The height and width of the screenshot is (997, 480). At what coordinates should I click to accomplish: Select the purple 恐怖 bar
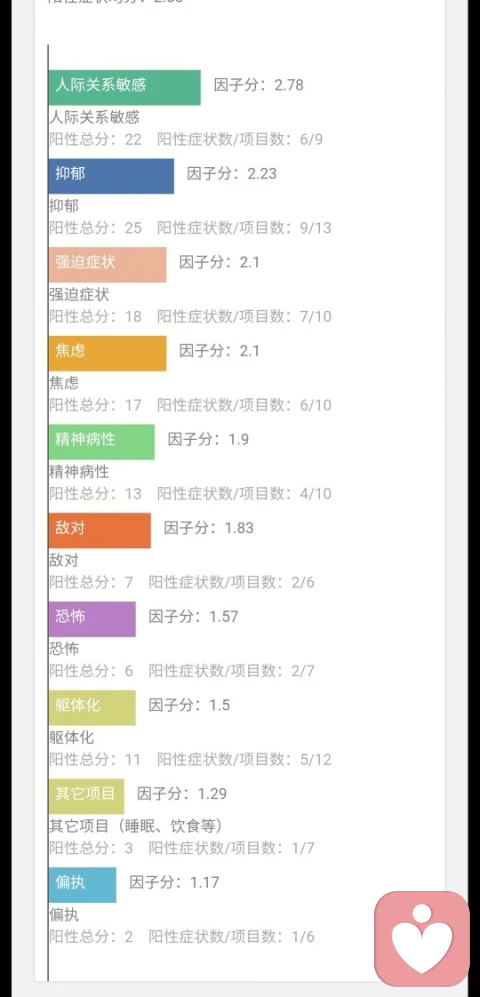(92, 619)
